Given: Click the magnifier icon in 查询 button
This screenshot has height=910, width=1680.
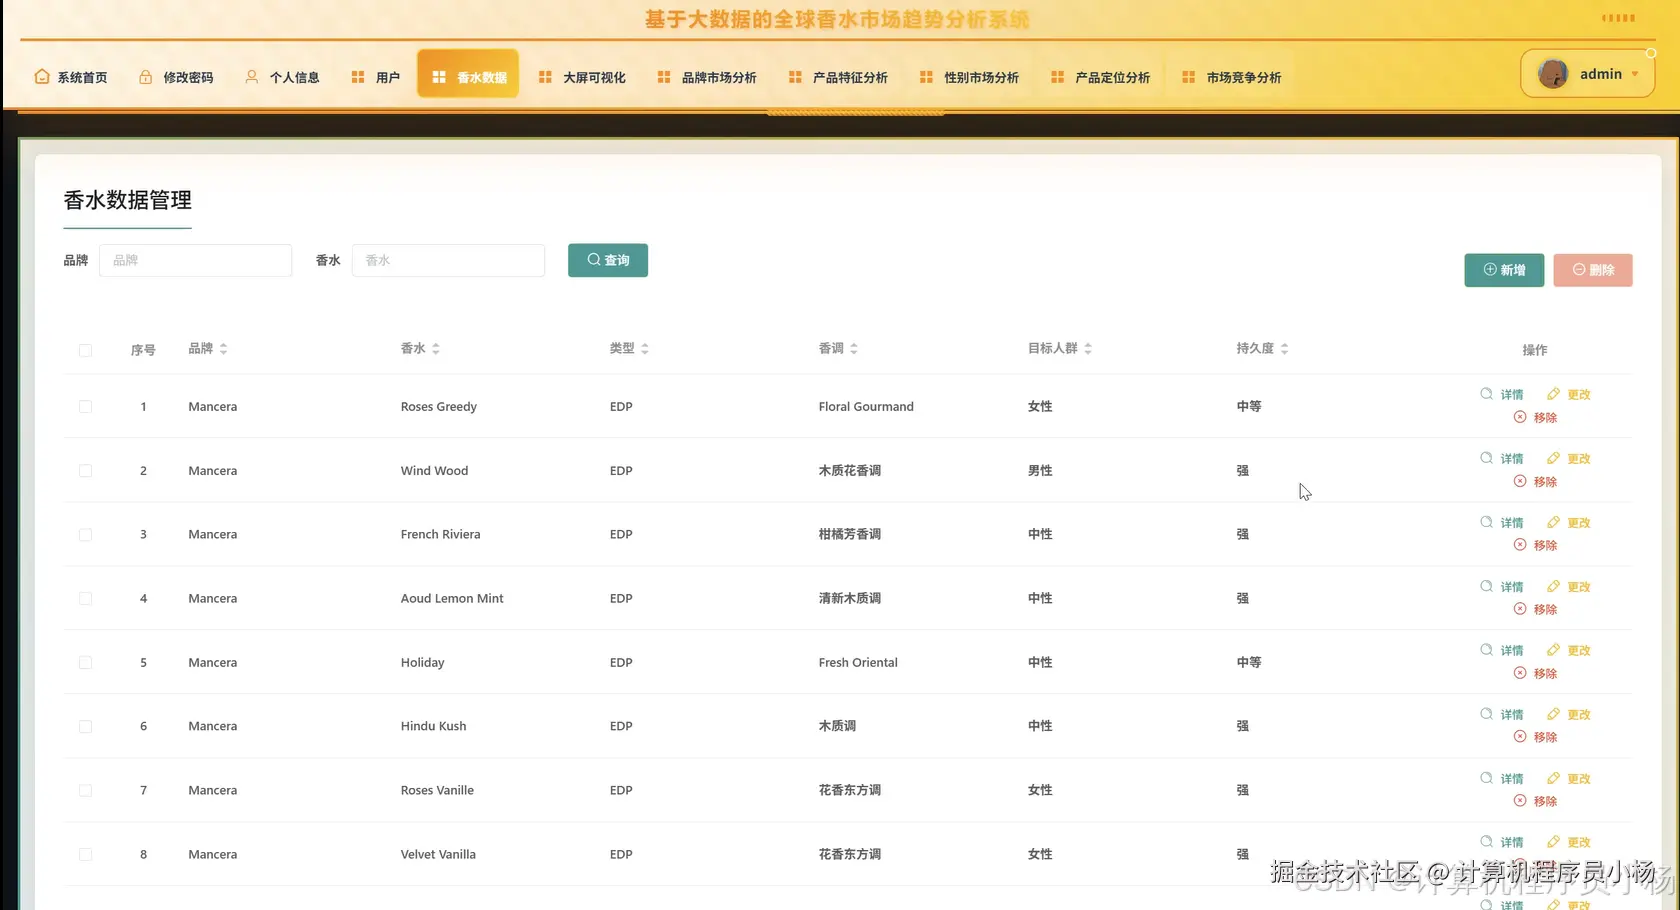Looking at the screenshot, I should click(x=594, y=260).
